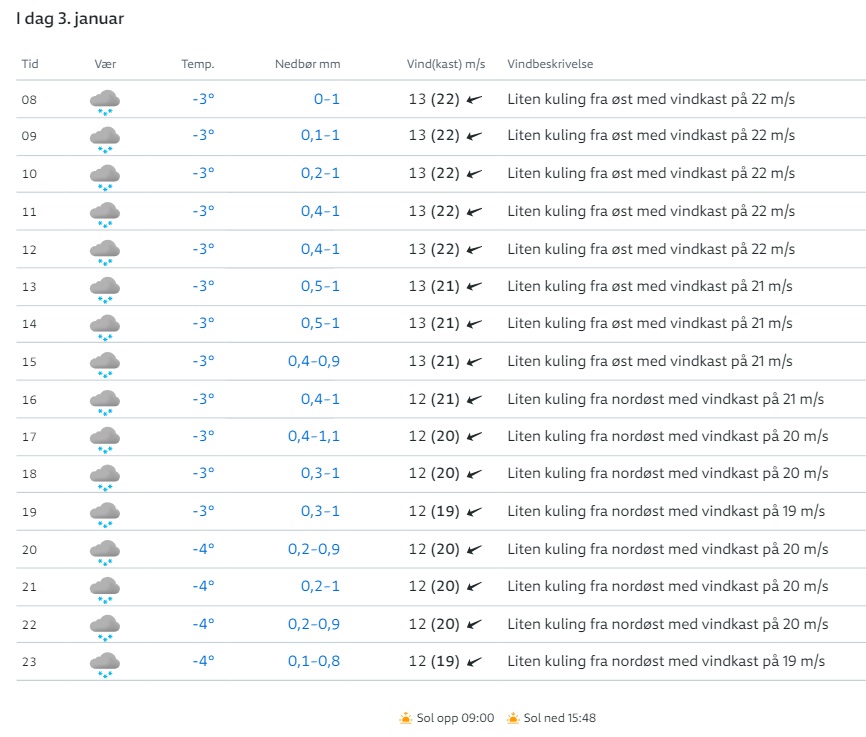
Task: Click the 'Tid' column header
Action: click(30, 65)
